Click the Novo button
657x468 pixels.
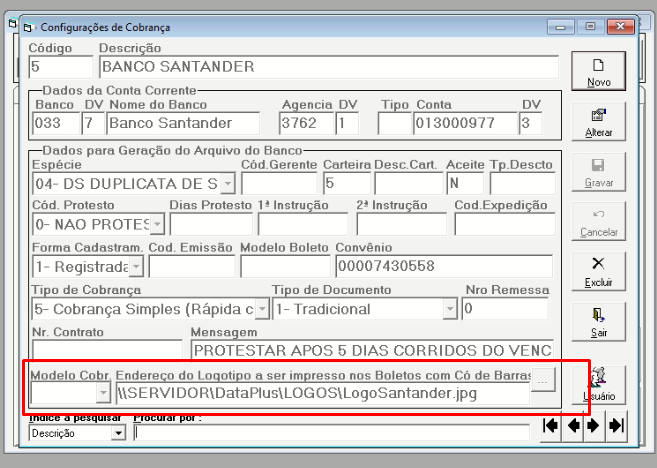[x=598, y=71]
